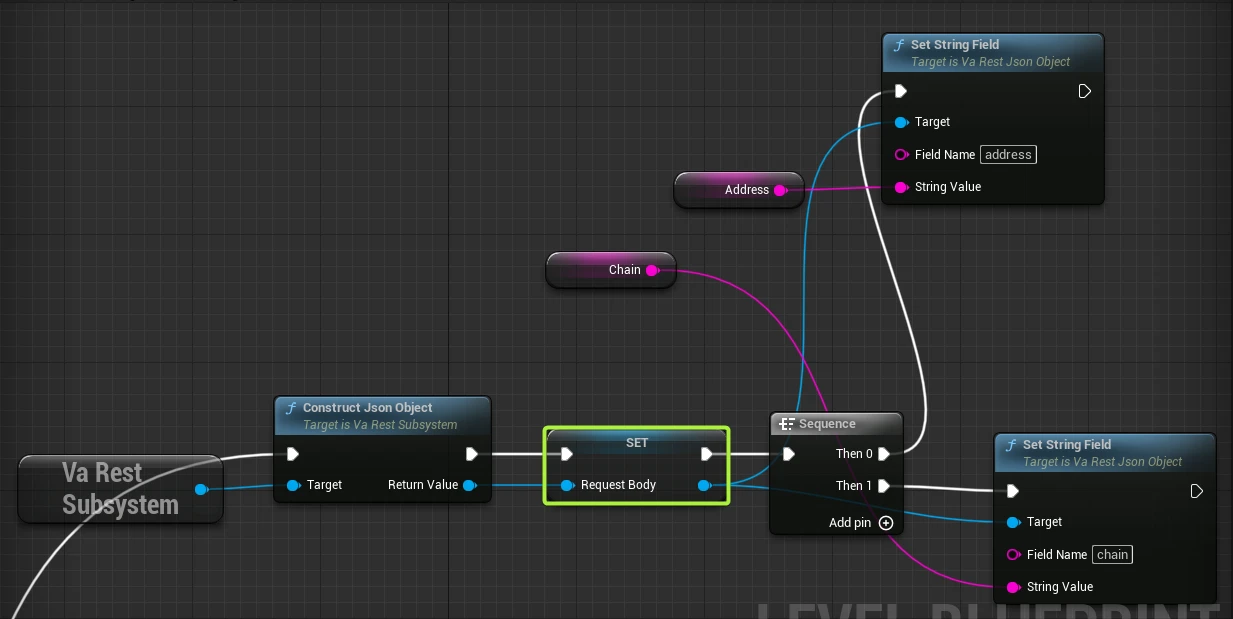Select the SET Request Body node header

pyautogui.click(x=637, y=442)
